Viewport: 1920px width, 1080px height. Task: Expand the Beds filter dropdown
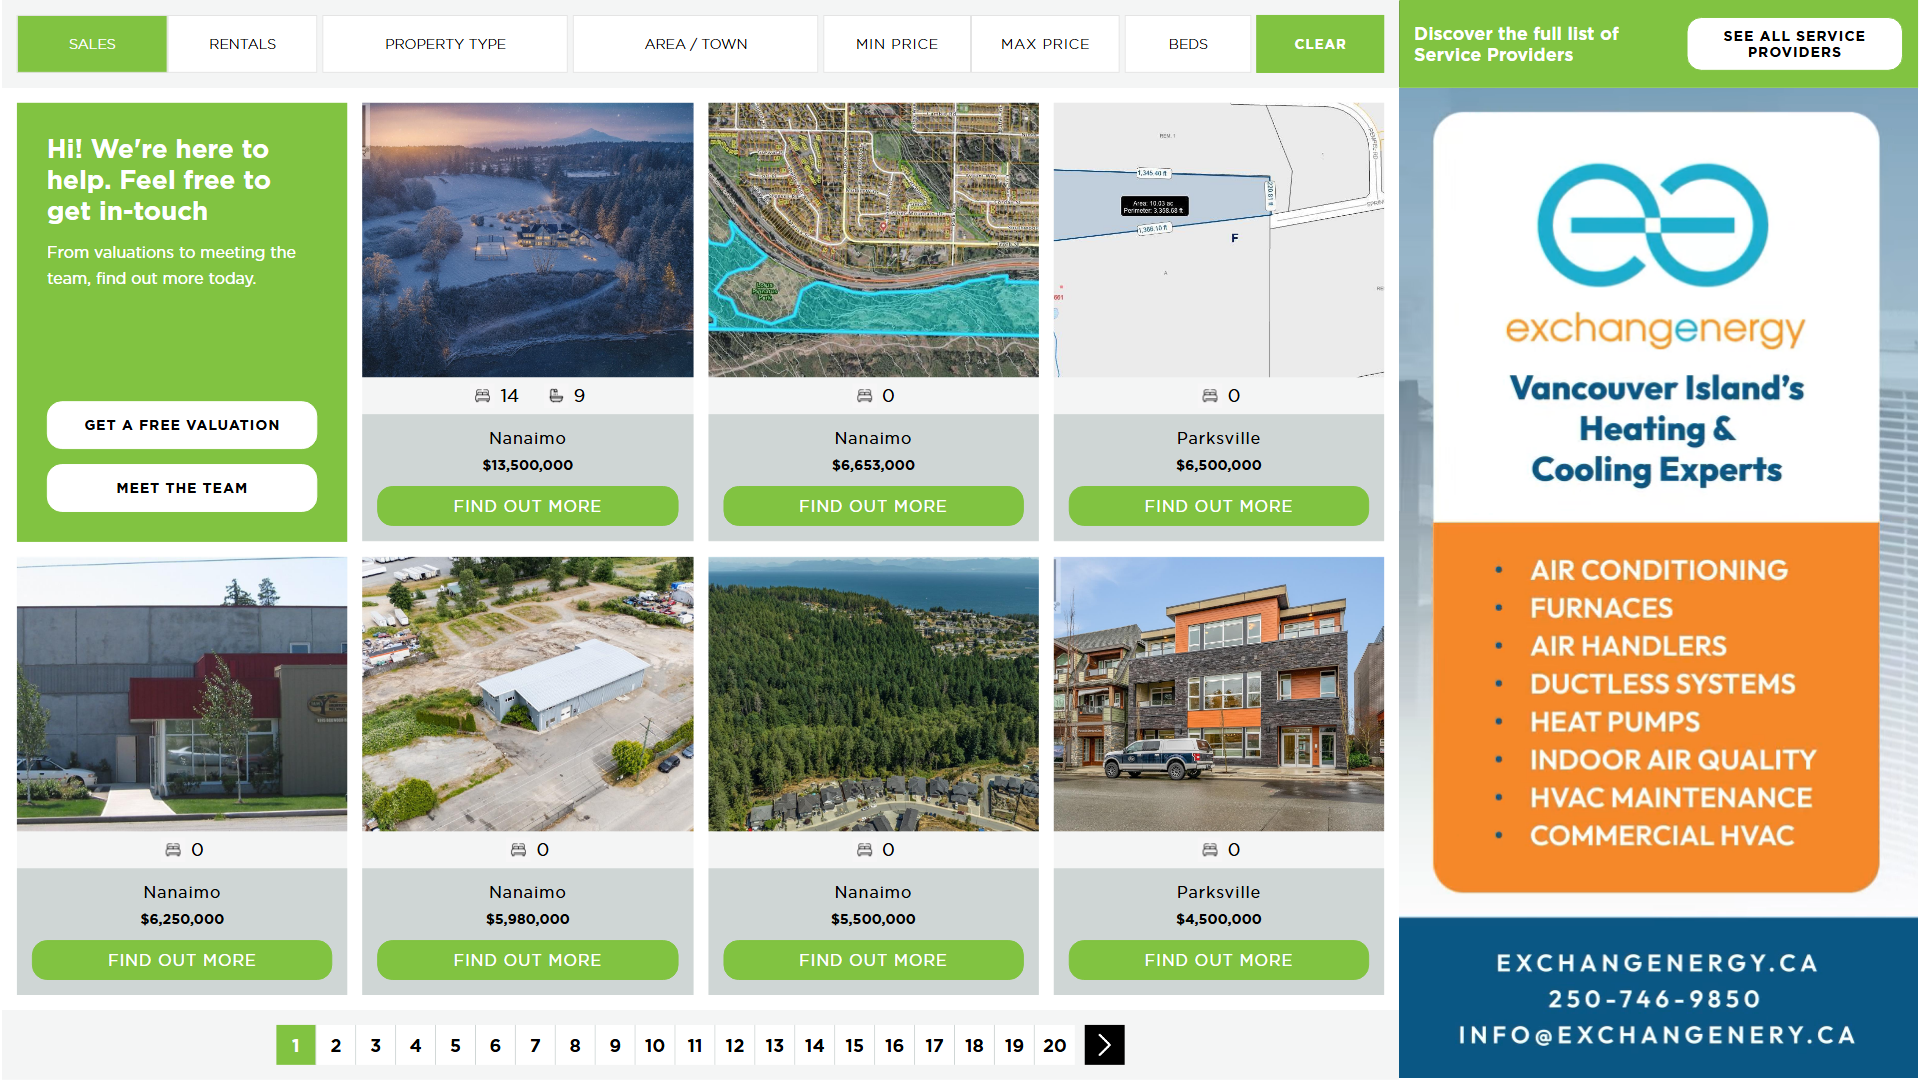1187,44
